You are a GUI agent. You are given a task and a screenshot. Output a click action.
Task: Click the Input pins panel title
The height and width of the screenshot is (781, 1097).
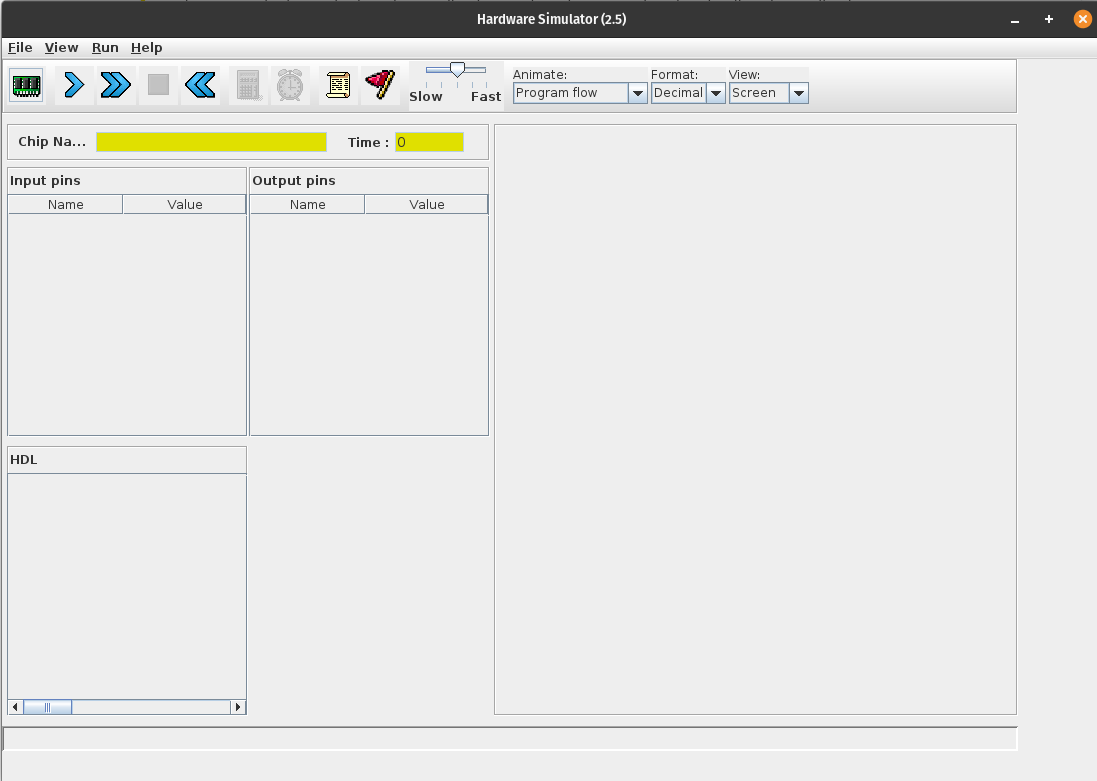pyautogui.click(x=45, y=181)
